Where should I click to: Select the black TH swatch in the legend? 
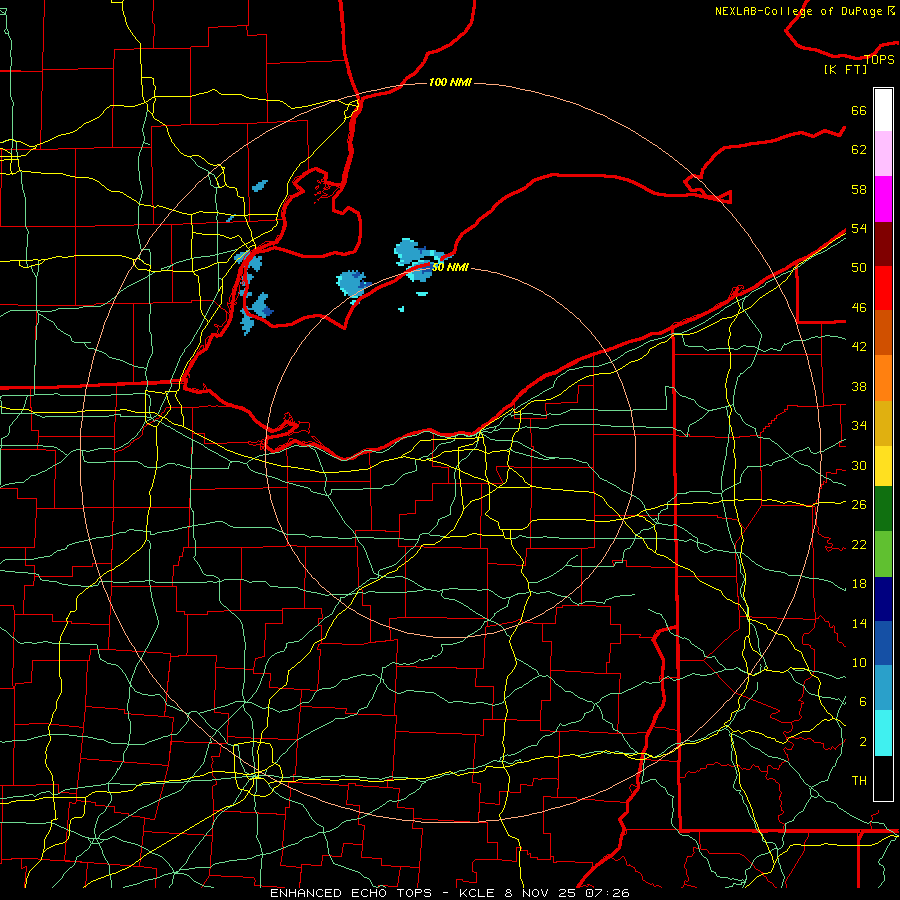[883, 778]
